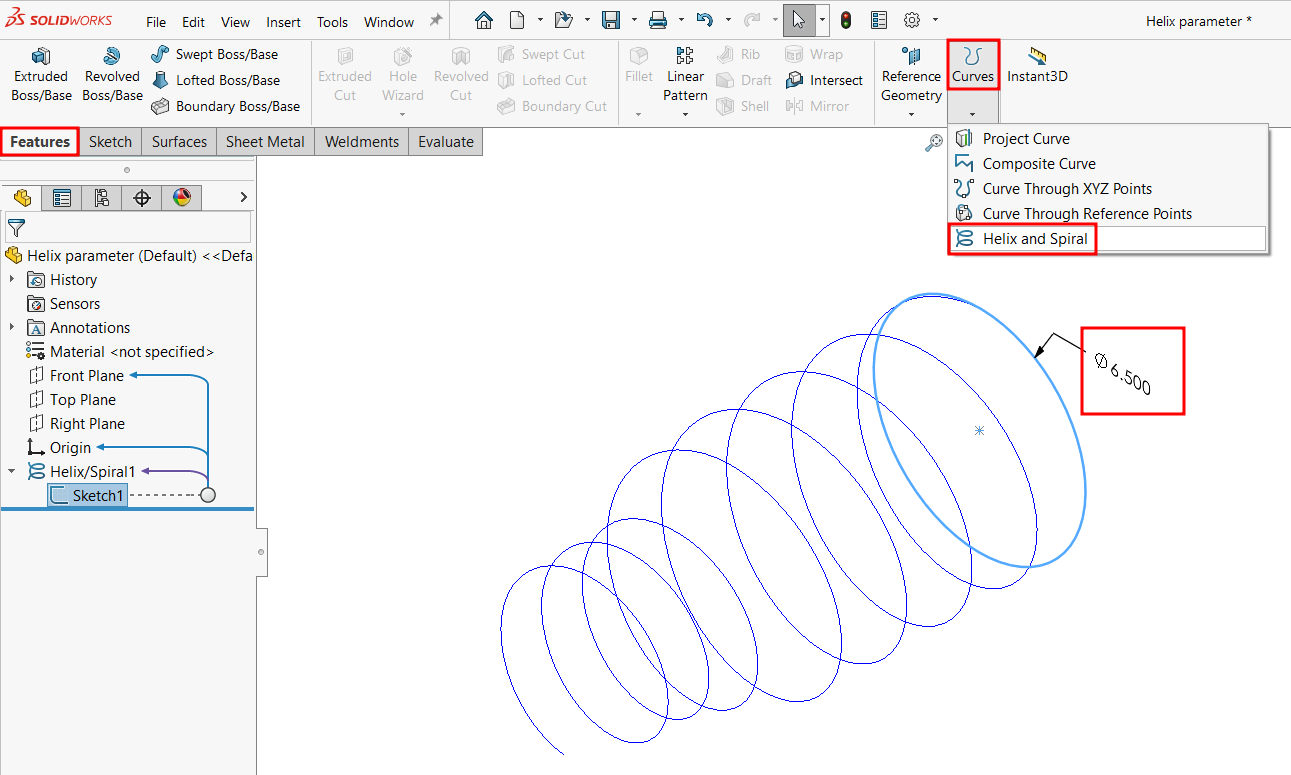Select Curve Through XYZ Points option
The height and width of the screenshot is (775, 1291).
1067,189
